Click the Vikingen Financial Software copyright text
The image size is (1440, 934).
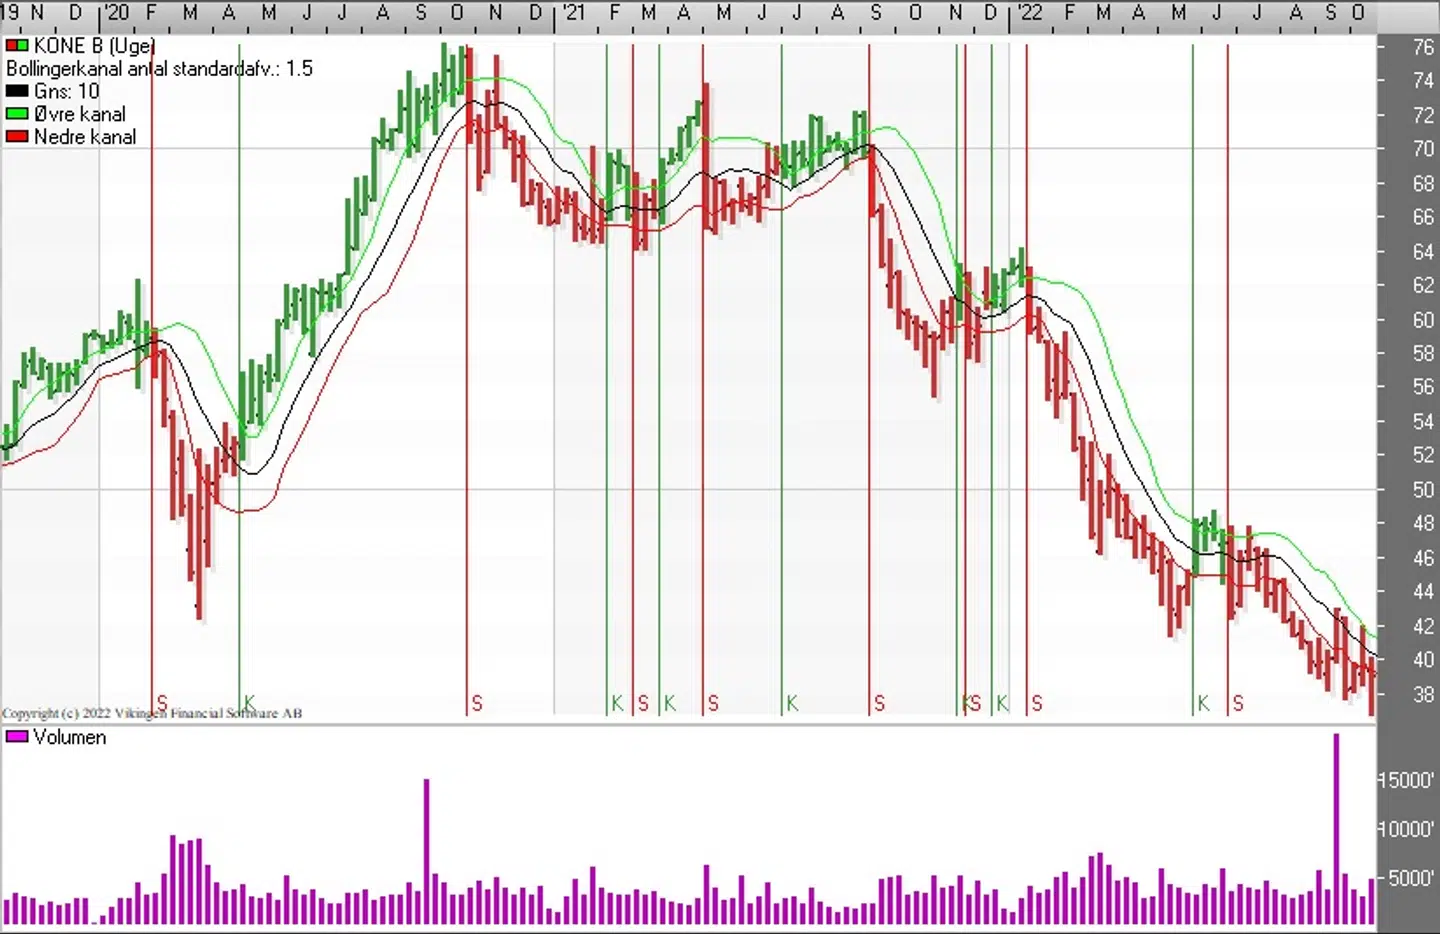pos(152,713)
